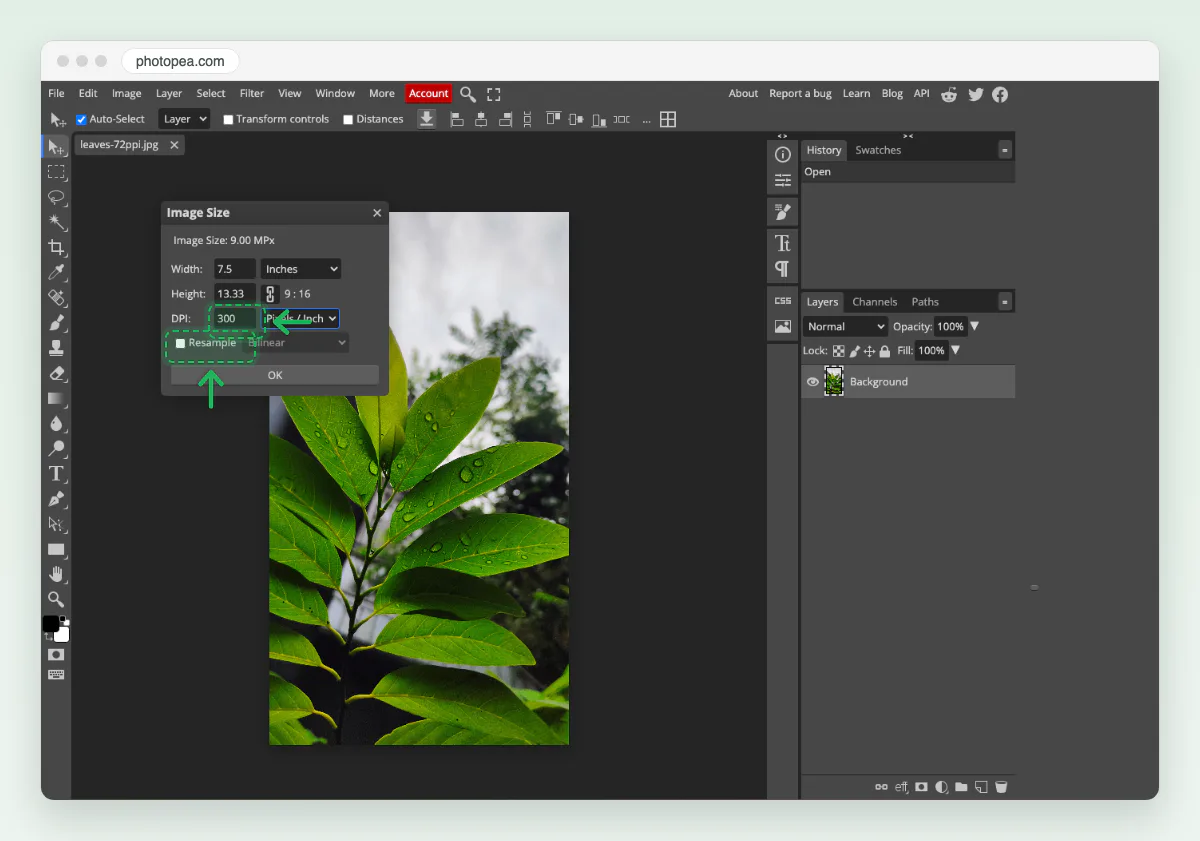Select the Brush tool
1200x841 pixels.
pyautogui.click(x=56, y=322)
